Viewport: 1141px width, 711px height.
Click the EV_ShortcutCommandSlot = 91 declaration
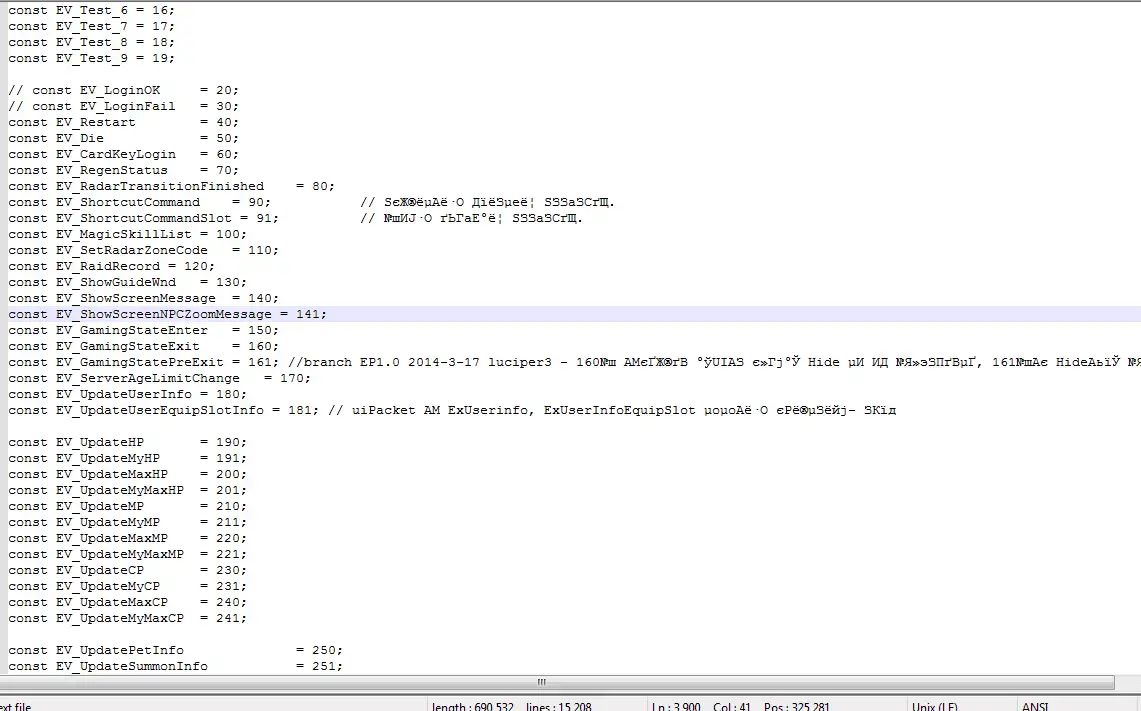[143, 218]
